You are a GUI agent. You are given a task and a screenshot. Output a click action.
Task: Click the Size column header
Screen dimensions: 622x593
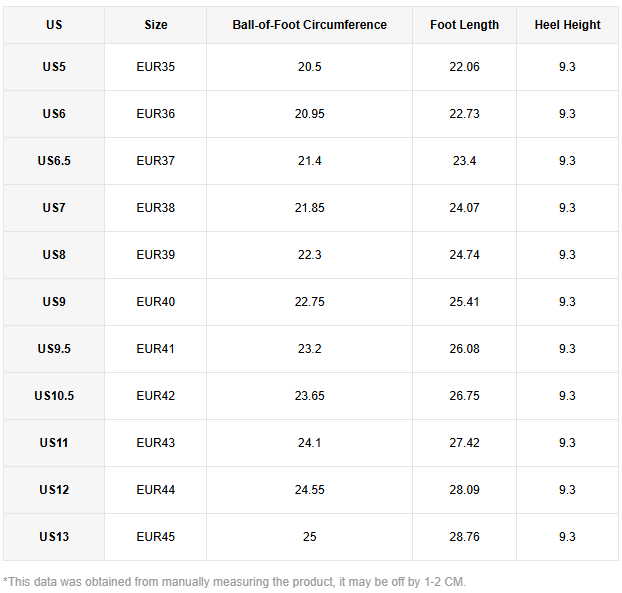point(155,25)
